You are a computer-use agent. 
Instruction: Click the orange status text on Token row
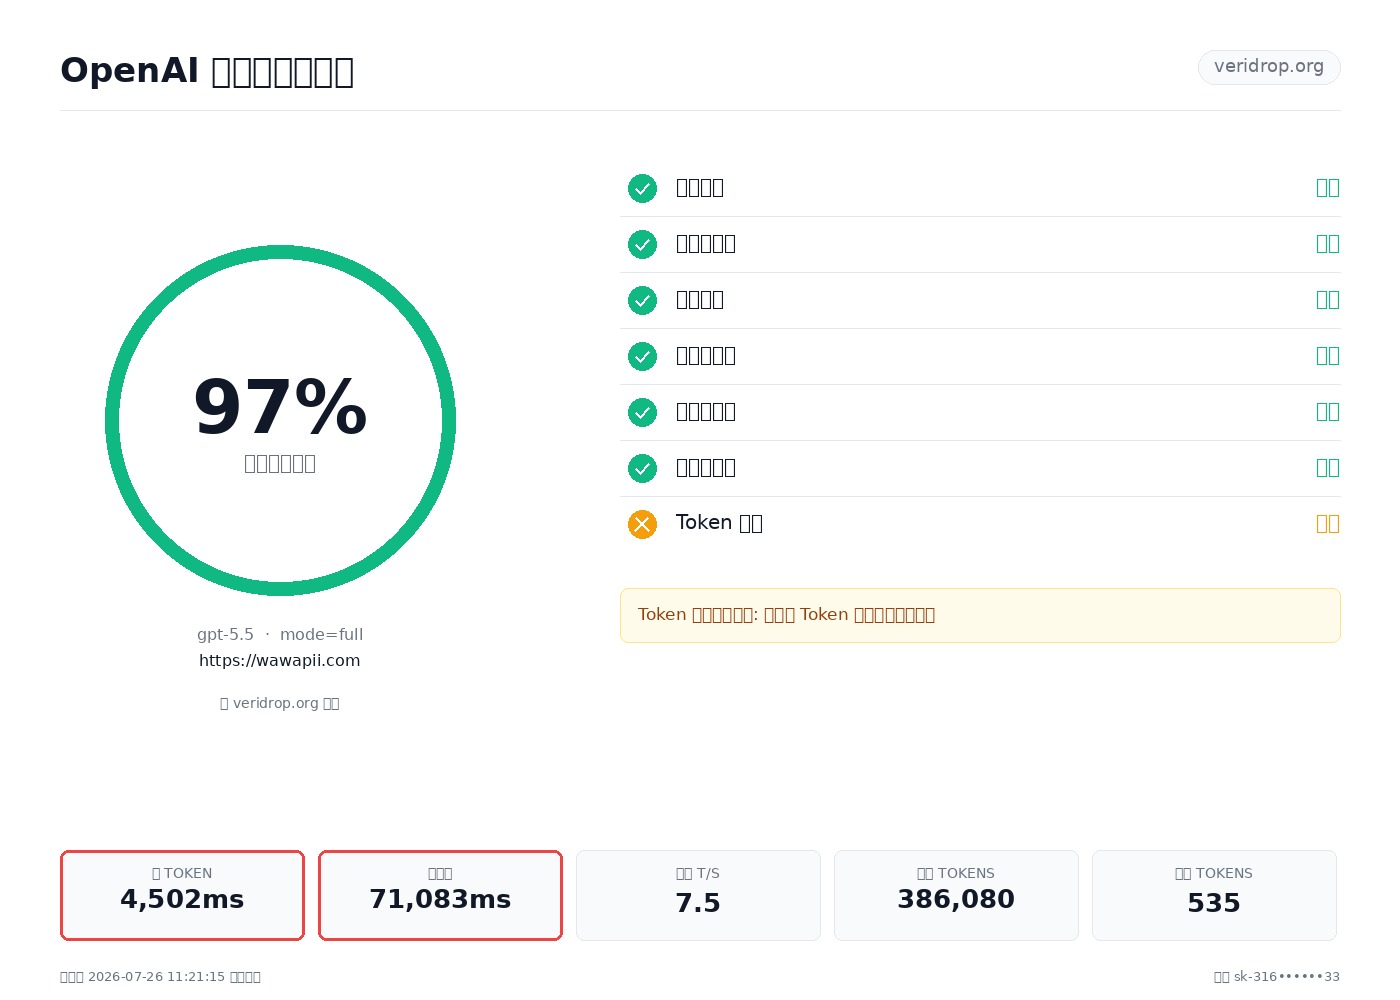click(1327, 524)
